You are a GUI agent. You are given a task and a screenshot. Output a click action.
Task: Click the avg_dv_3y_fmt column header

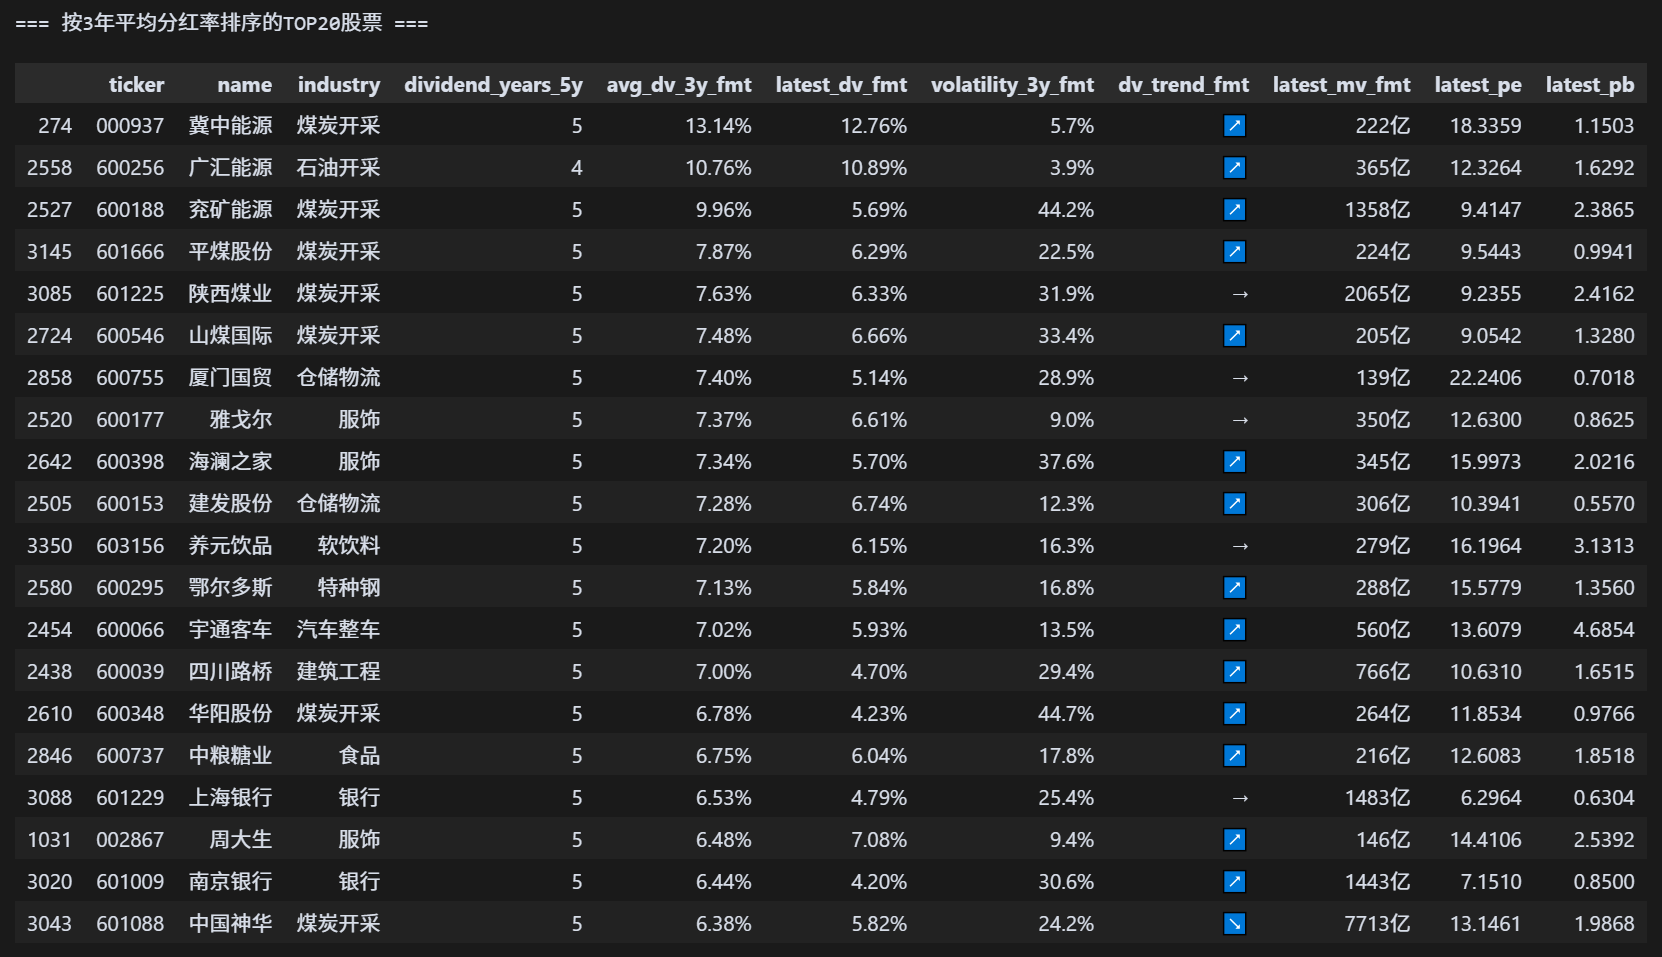(x=679, y=85)
